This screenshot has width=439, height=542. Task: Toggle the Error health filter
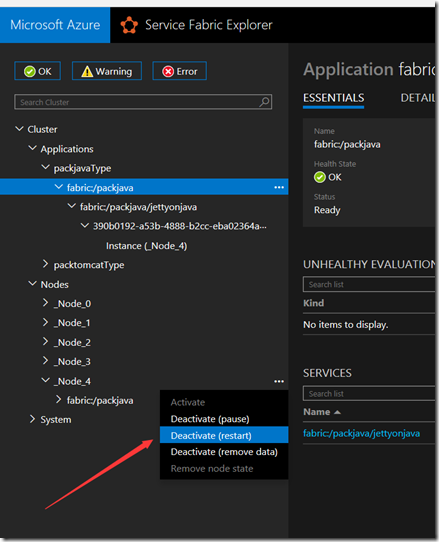click(x=179, y=71)
